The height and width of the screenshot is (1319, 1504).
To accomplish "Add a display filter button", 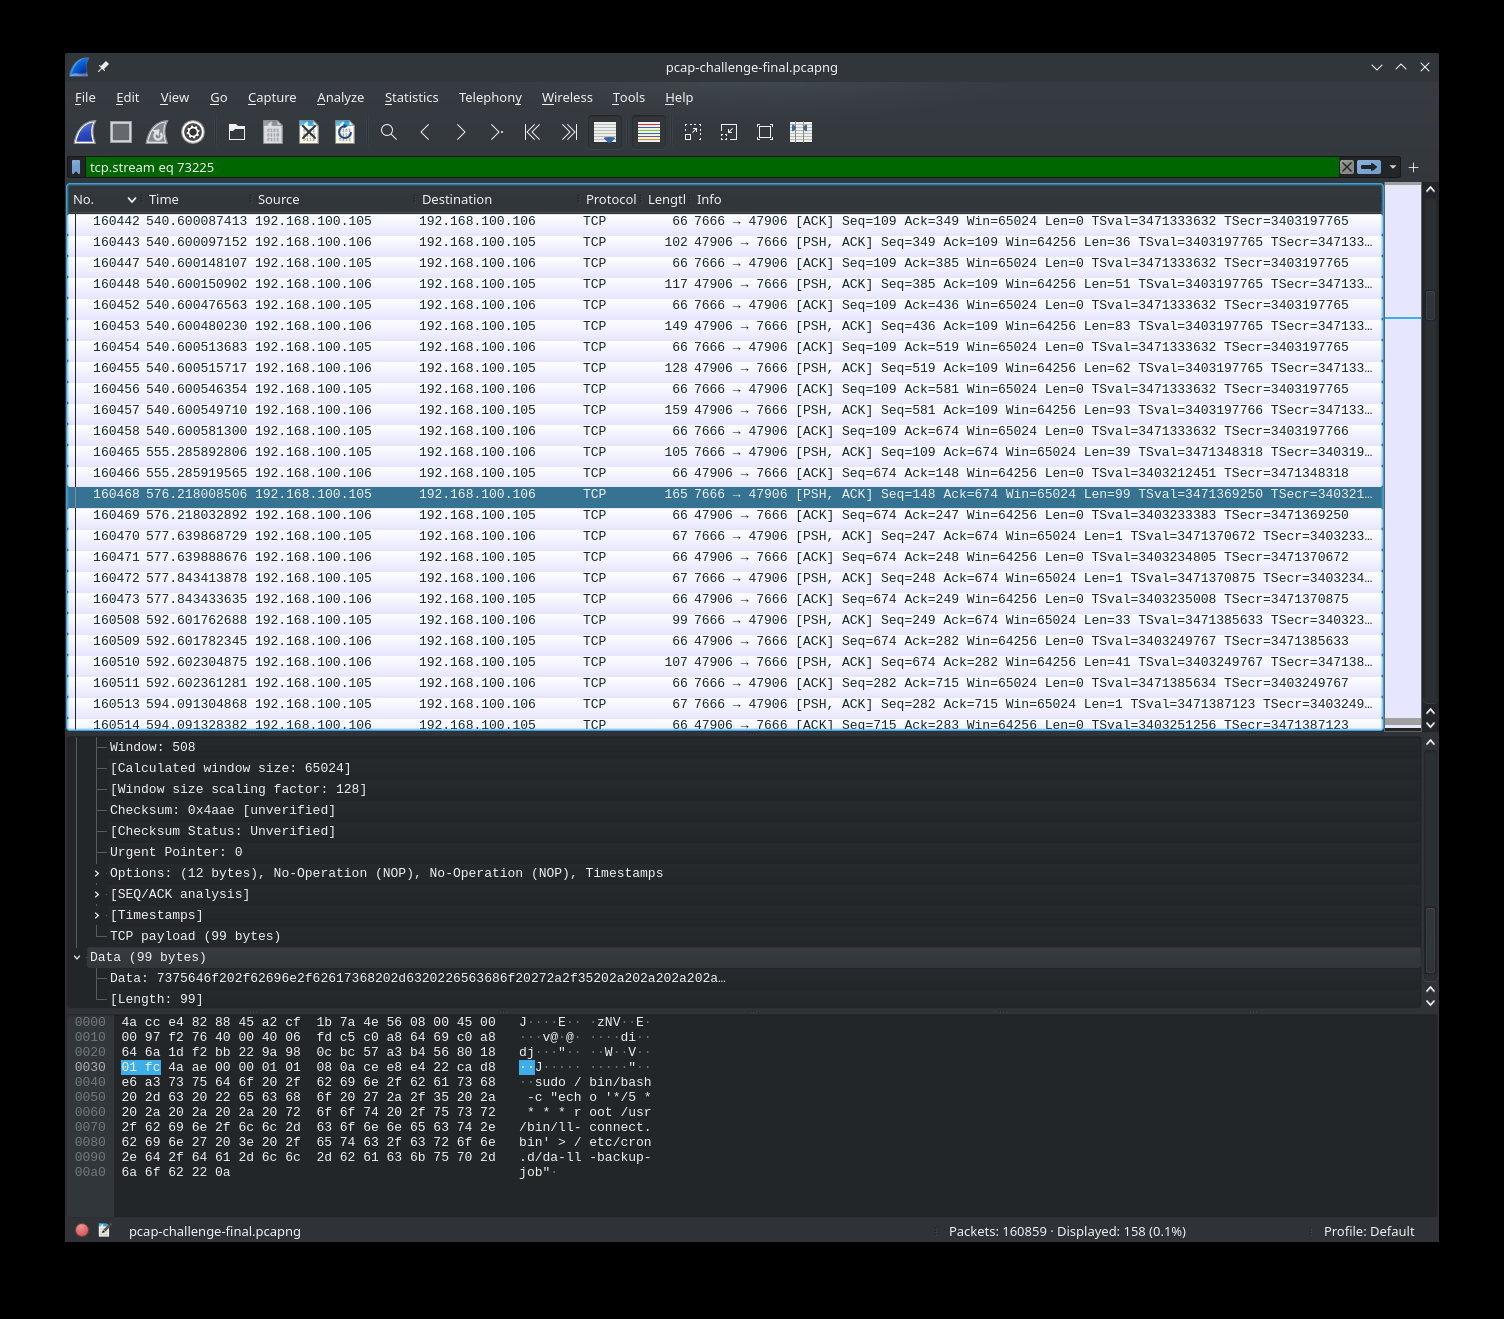I will (x=1413, y=167).
